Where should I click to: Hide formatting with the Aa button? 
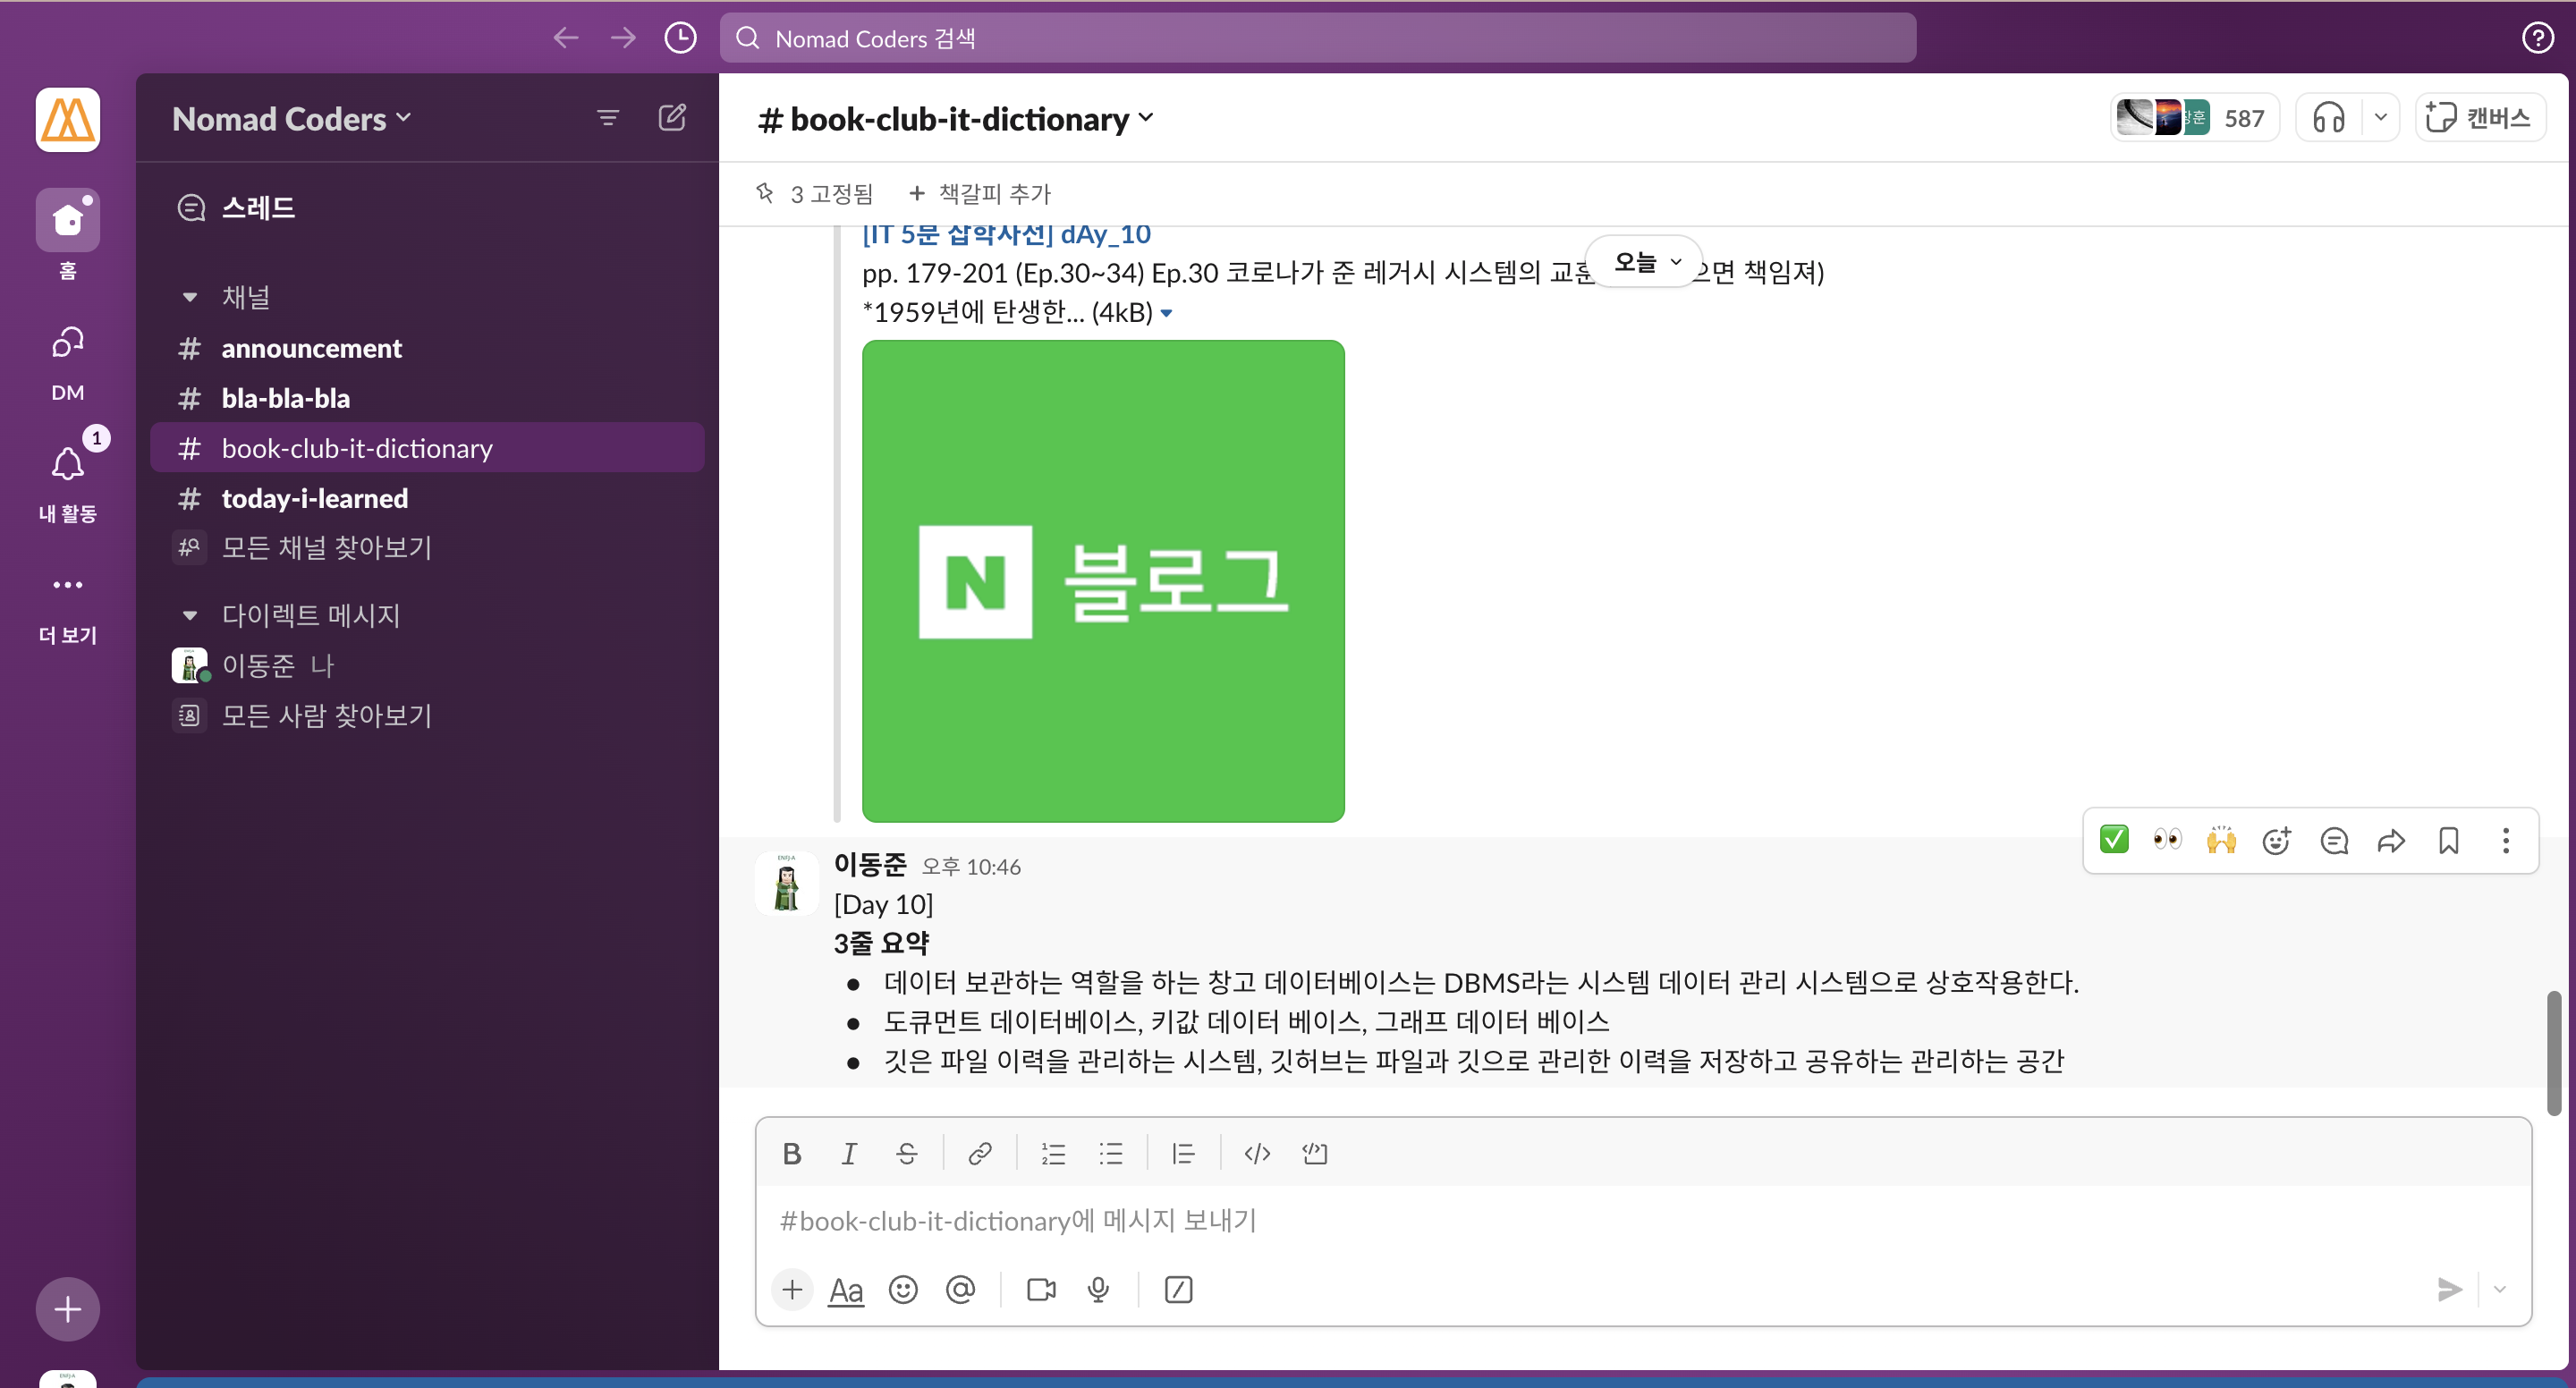(x=846, y=1290)
